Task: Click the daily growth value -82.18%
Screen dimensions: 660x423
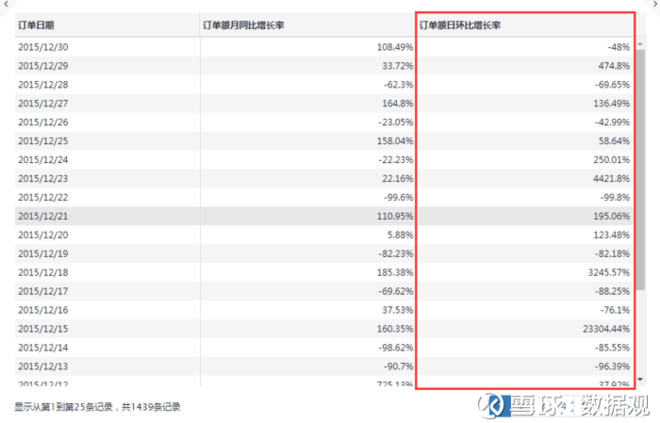Action: [x=612, y=254]
